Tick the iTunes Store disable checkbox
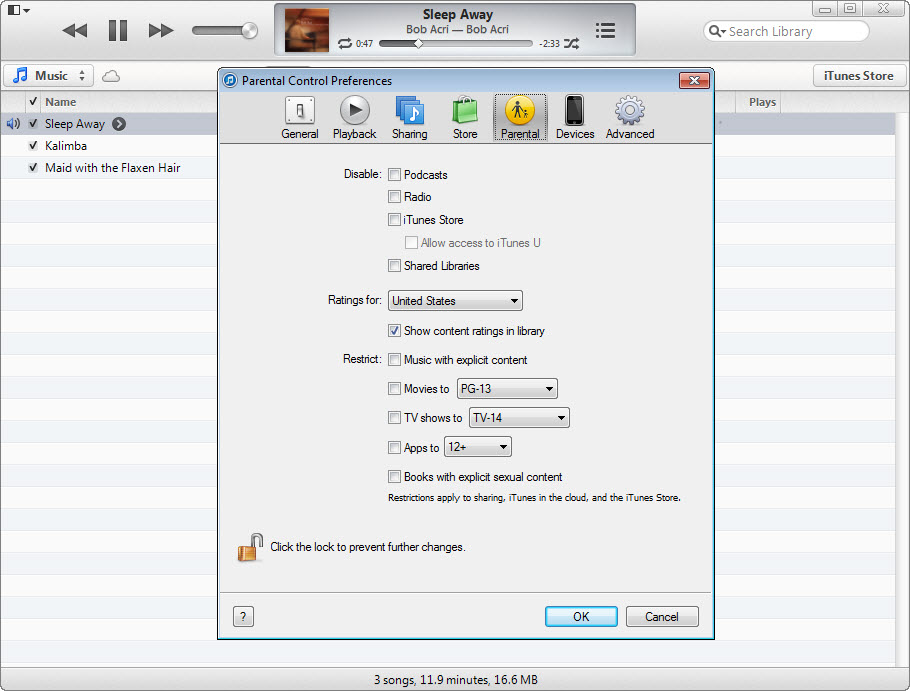Screen dimensions: 910x691 tap(395, 220)
